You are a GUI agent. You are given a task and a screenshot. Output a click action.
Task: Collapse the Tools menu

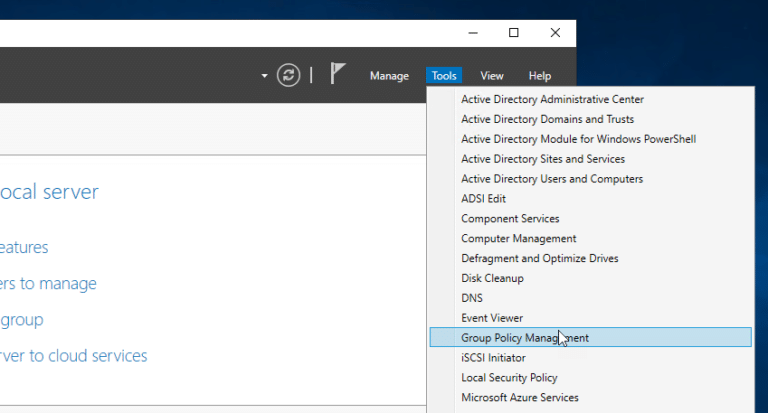(x=444, y=76)
